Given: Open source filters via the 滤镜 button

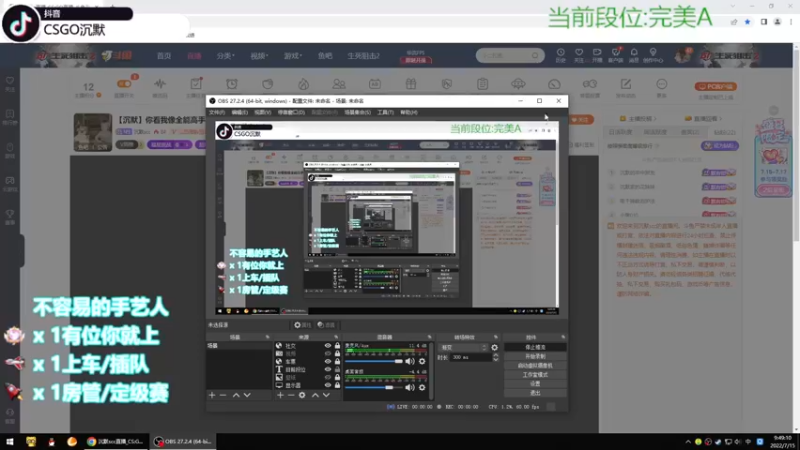Looking at the screenshot, I should 326,325.
